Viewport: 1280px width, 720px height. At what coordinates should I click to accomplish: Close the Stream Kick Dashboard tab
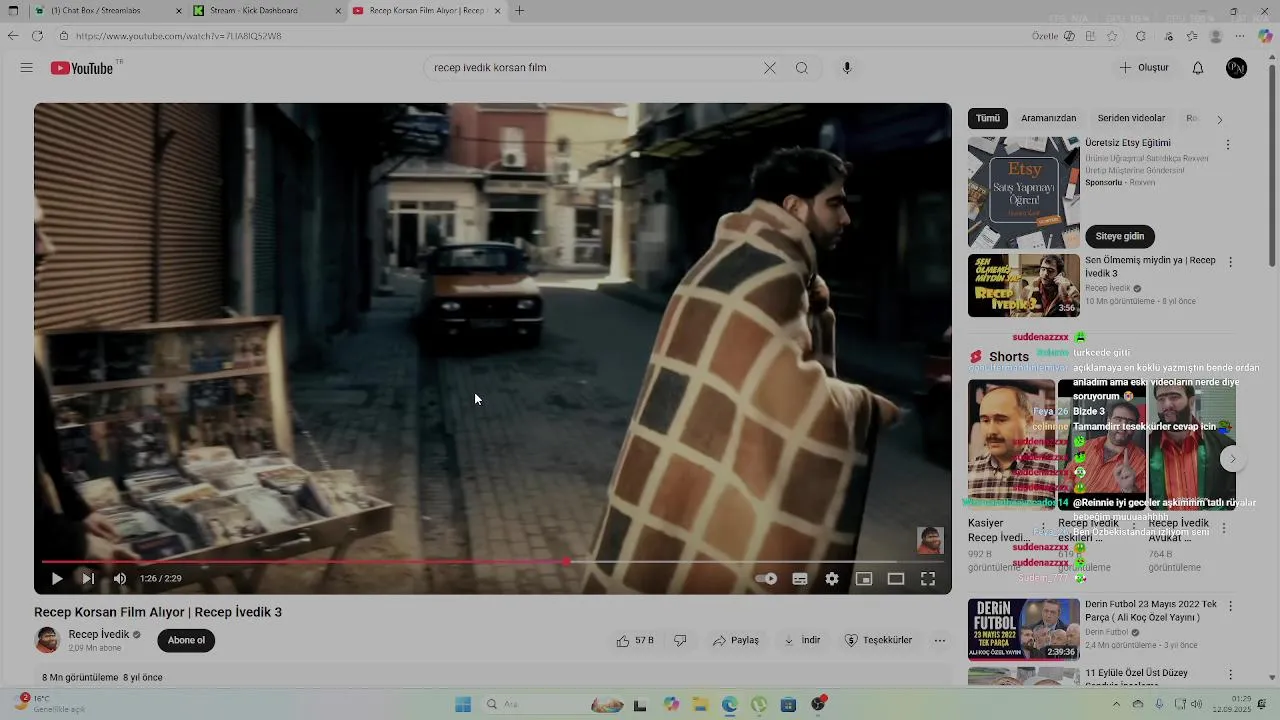pyautogui.click(x=338, y=10)
